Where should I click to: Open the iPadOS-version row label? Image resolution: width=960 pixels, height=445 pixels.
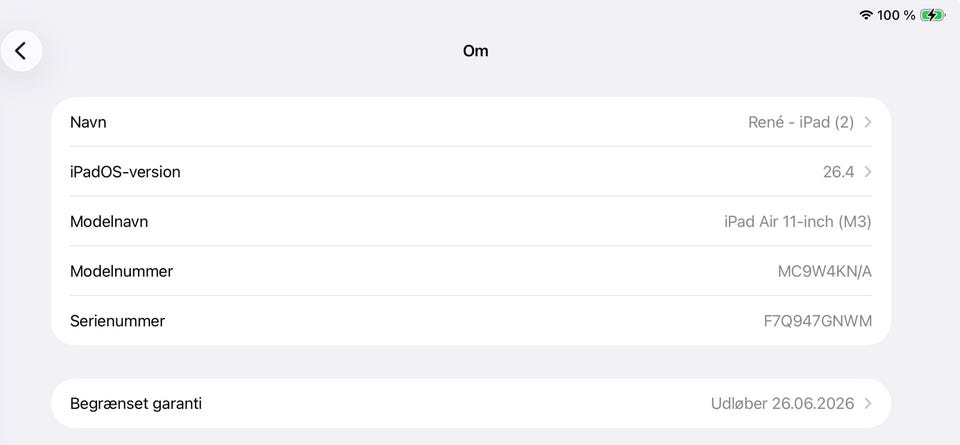coord(125,172)
